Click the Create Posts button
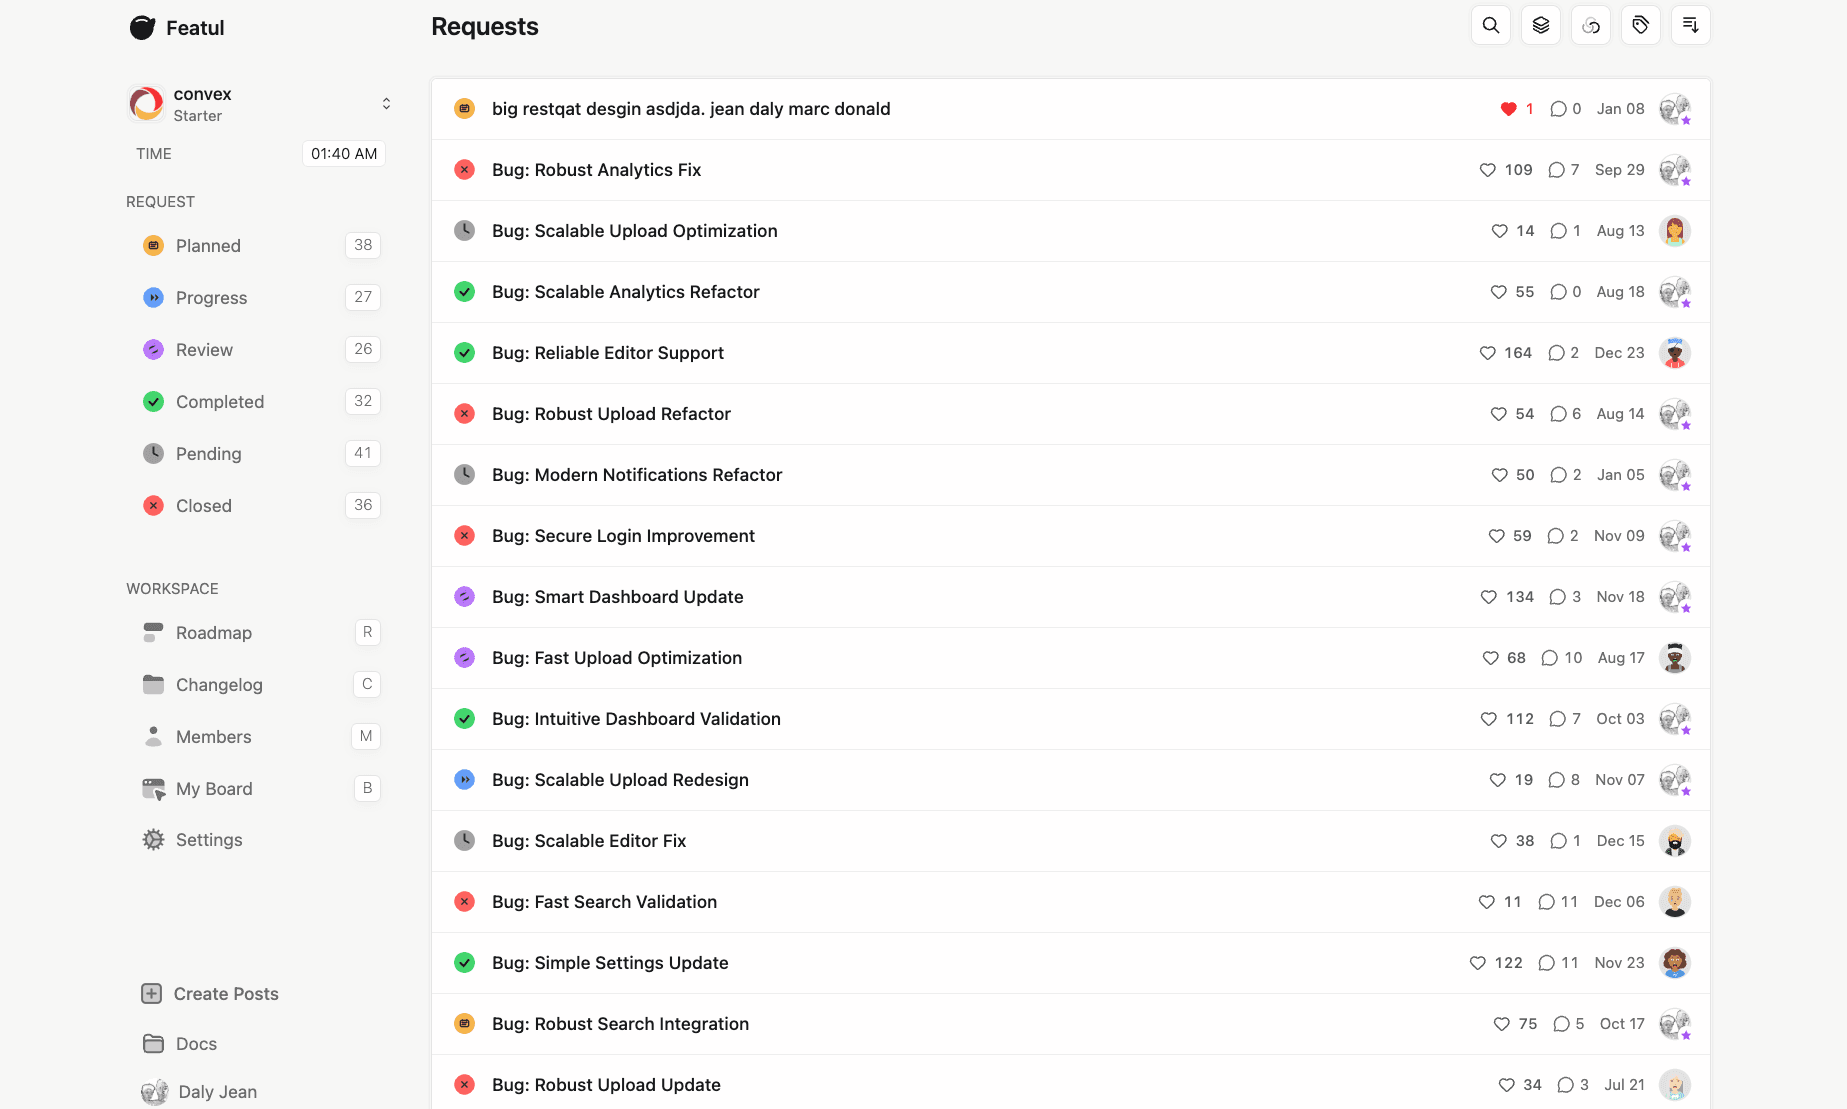This screenshot has width=1847, height=1109. pyautogui.click(x=226, y=993)
